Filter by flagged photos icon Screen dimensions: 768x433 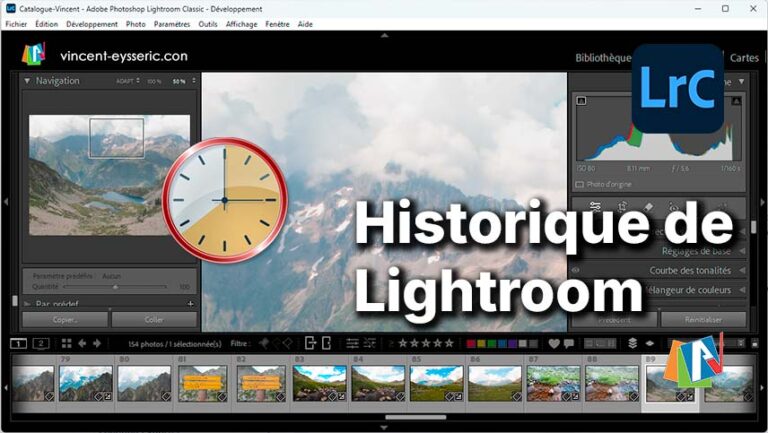pyautogui.click(x=264, y=344)
